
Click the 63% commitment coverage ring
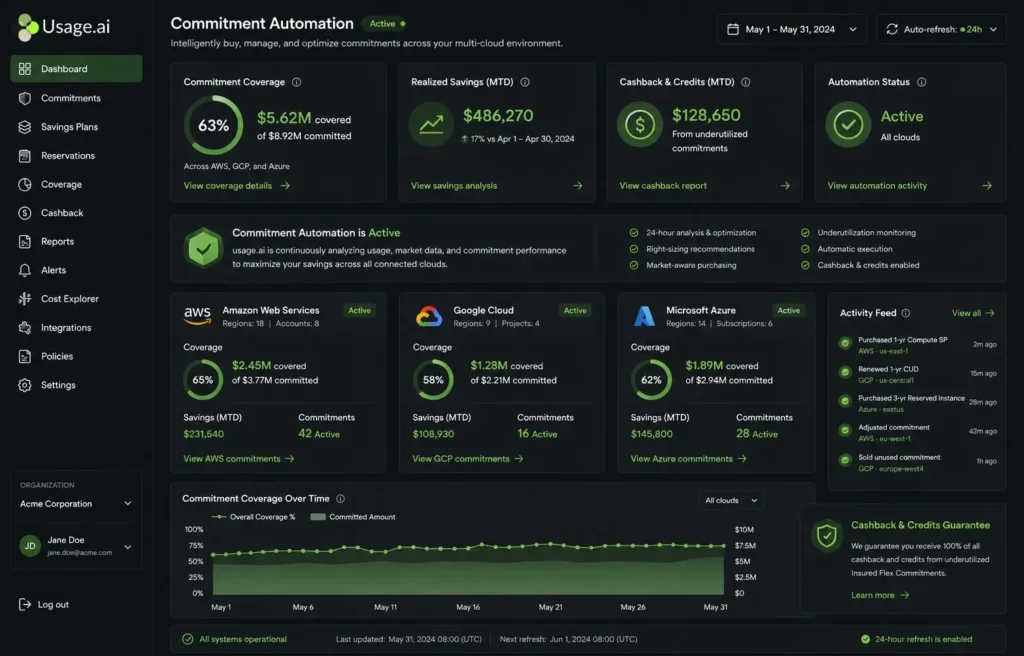coord(214,125)
